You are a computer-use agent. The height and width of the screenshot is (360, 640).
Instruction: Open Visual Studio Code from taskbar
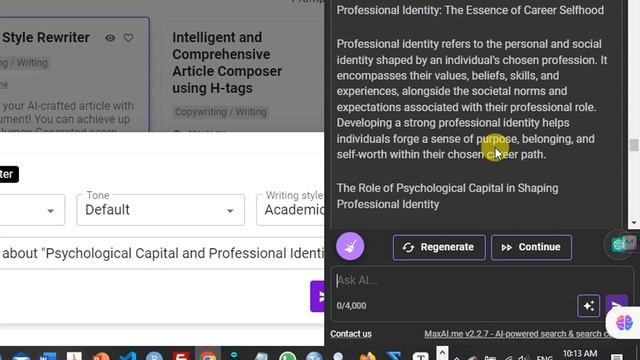click(x=128, y=356)
